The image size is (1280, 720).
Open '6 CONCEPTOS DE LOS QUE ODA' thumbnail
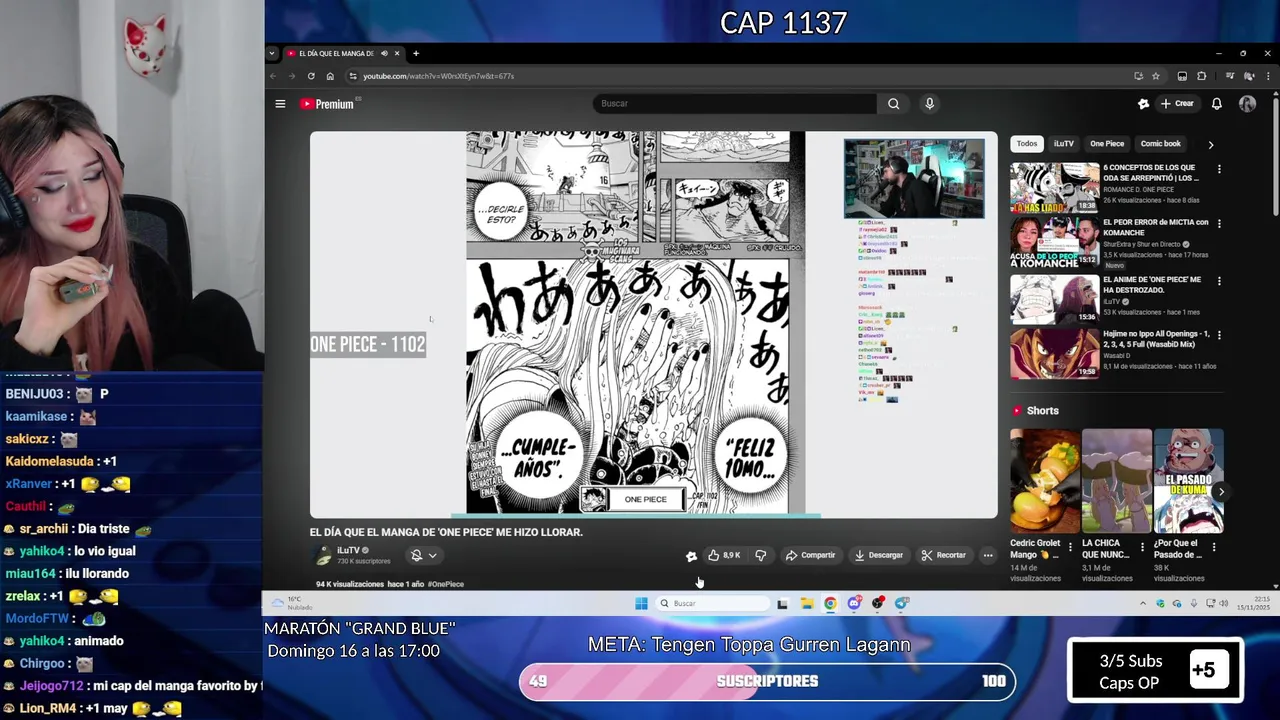point(1054,186)
